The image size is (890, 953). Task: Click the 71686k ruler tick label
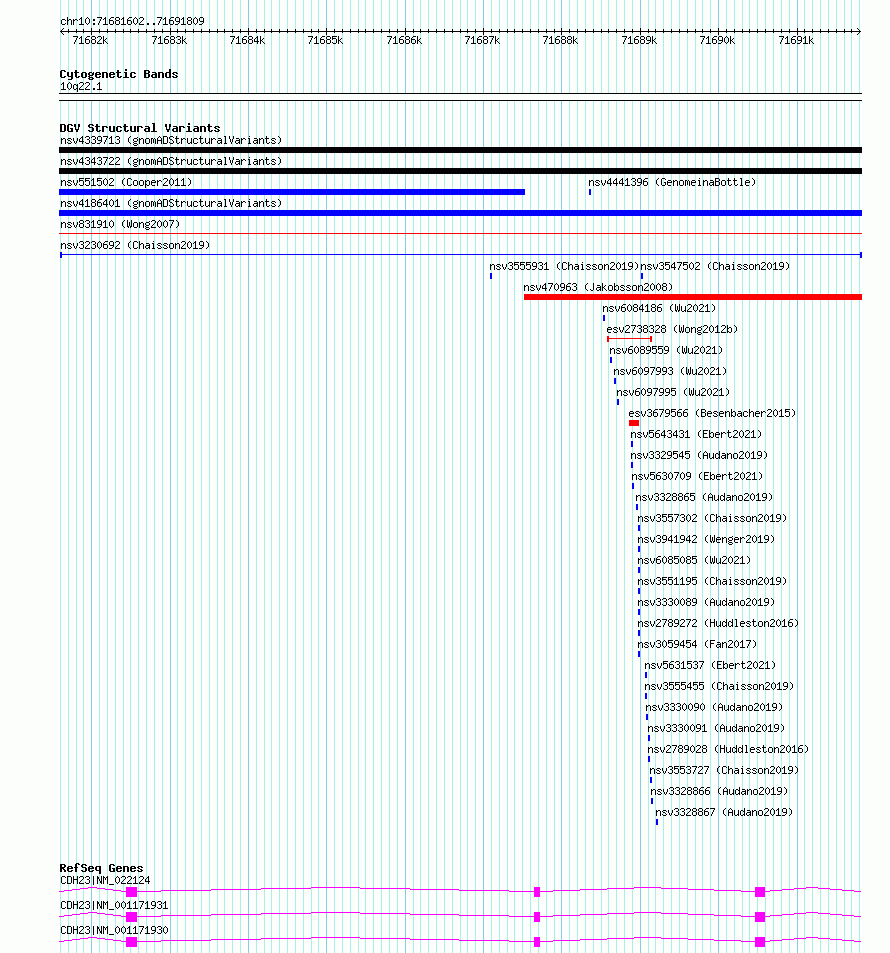(404, 41)
